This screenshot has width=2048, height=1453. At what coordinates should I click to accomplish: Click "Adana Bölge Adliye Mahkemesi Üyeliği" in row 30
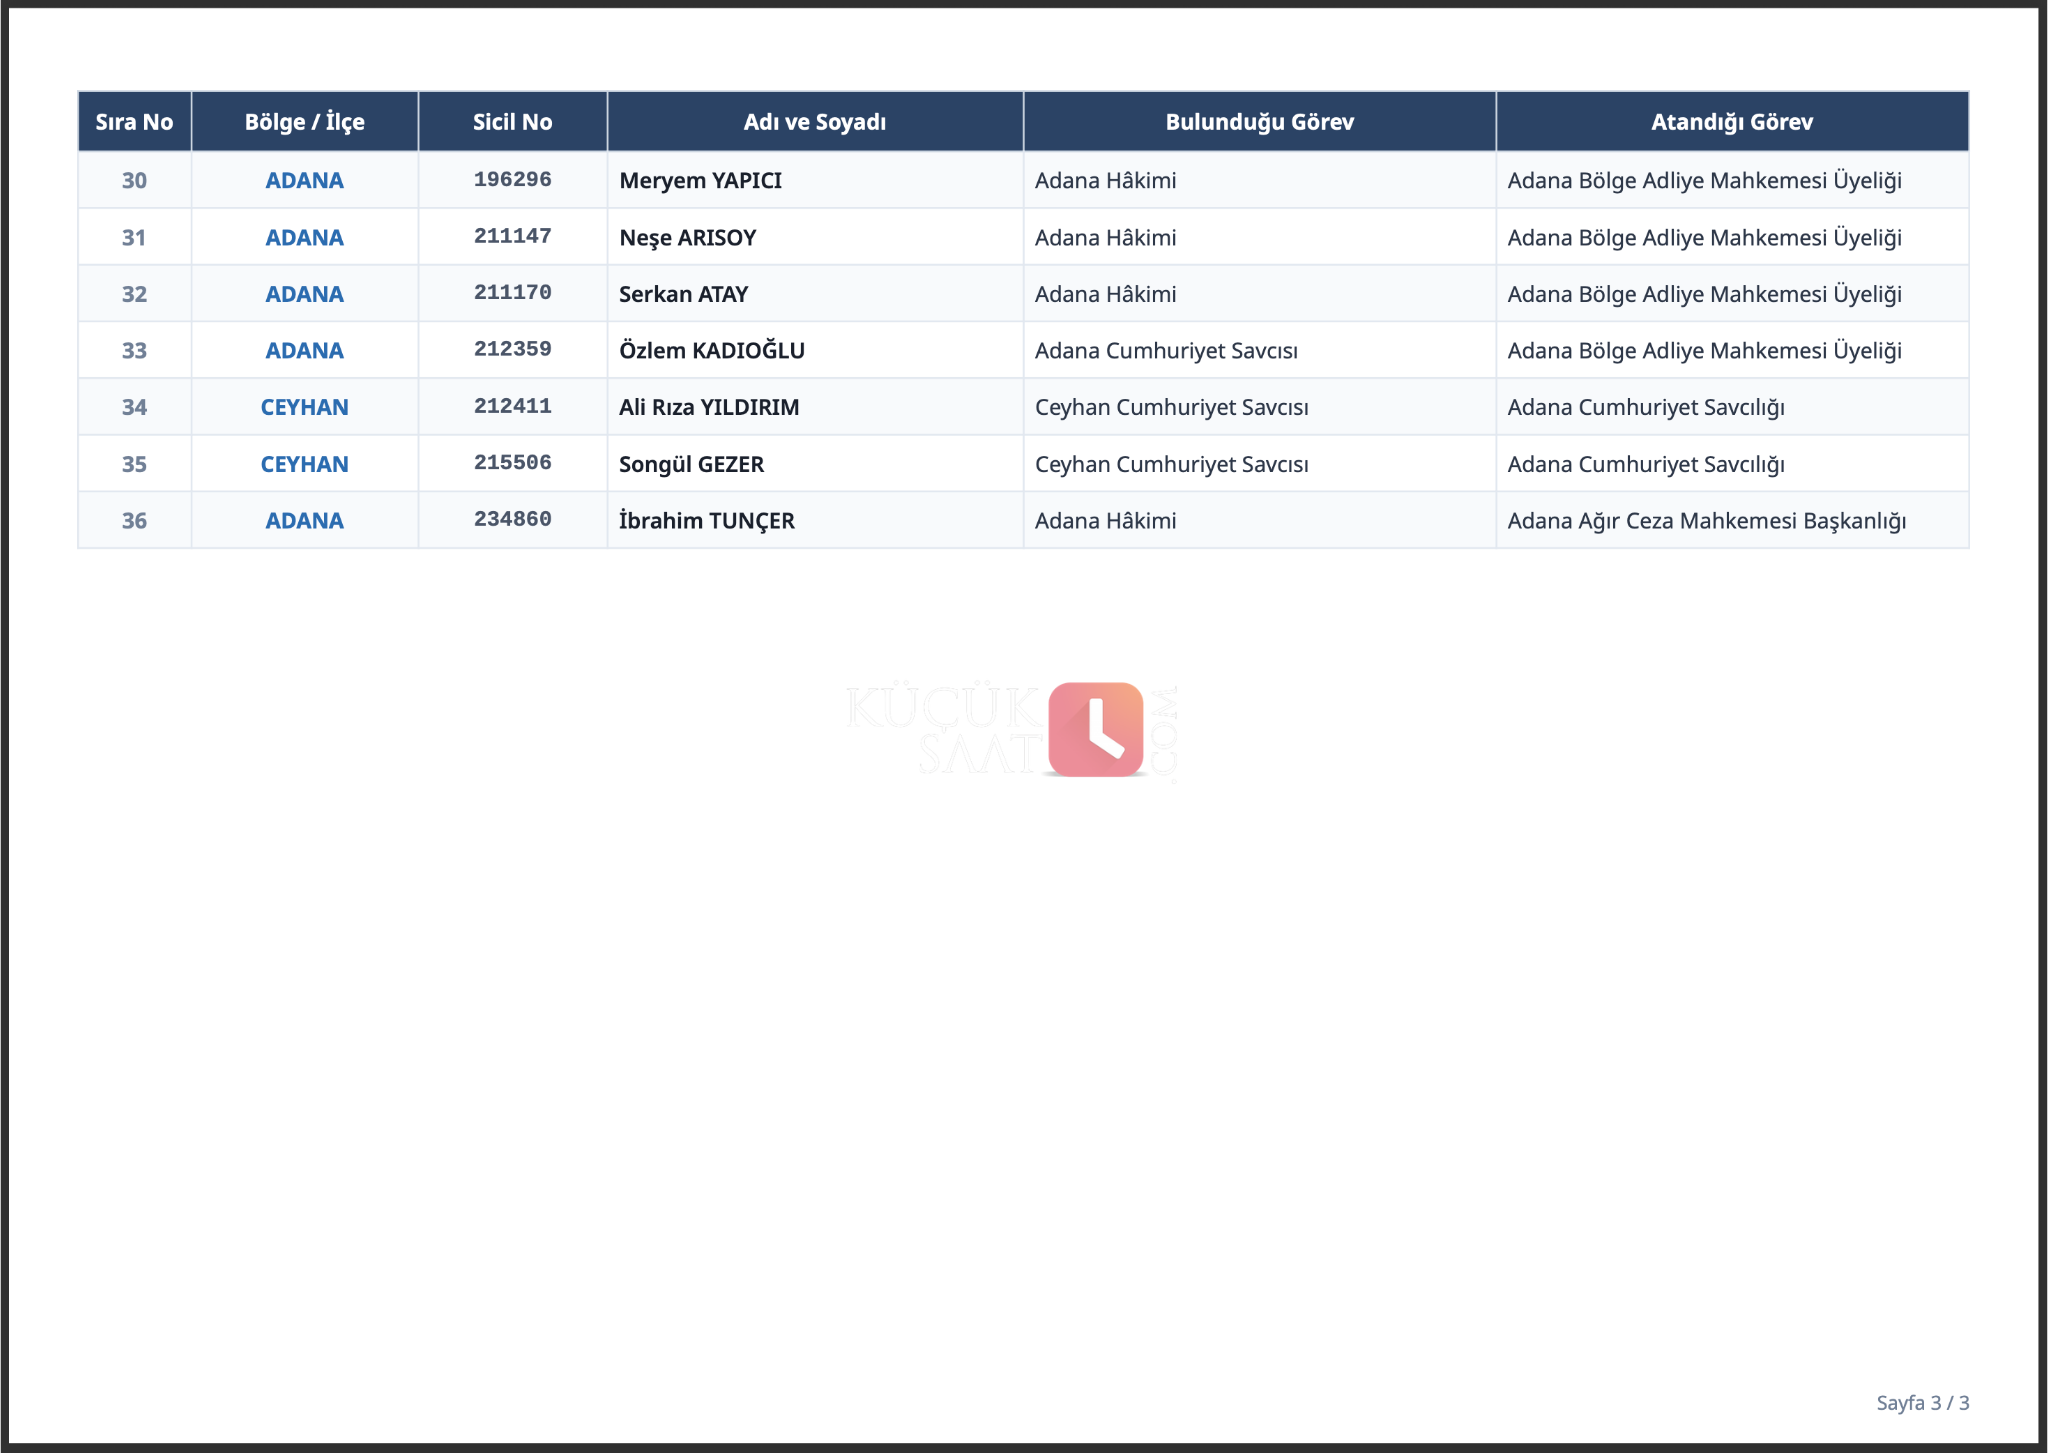click(1704, 181)
